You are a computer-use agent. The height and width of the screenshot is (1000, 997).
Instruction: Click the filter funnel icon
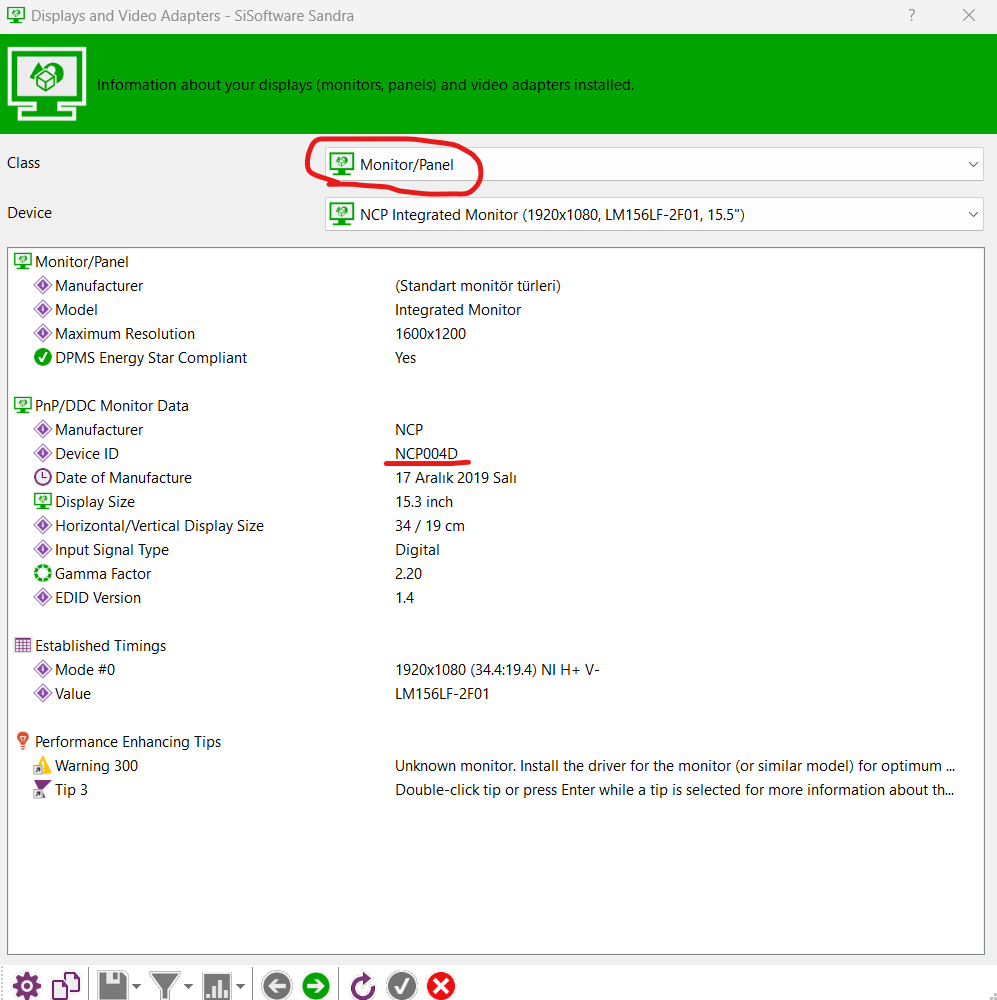click(165, 986)
